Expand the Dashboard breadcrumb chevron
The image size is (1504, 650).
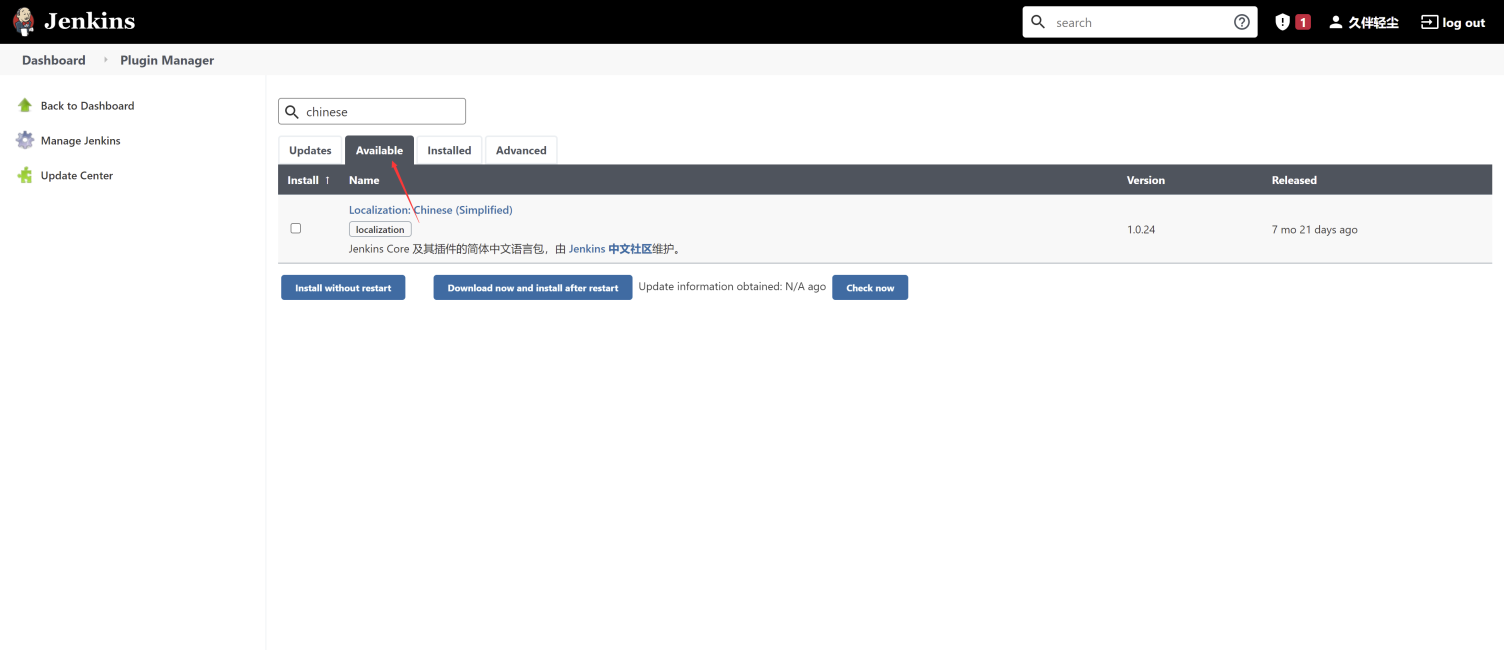coord(106,60)
